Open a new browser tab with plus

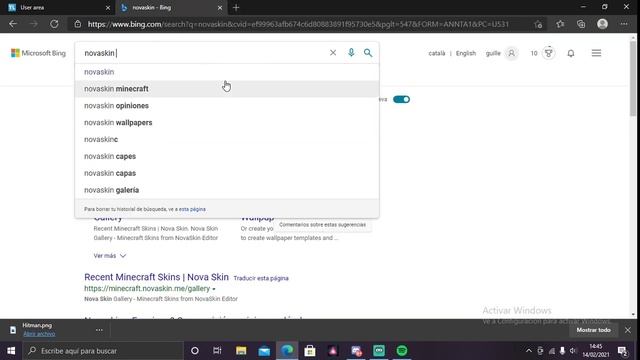pyautogui.click(x=236, y=8)
